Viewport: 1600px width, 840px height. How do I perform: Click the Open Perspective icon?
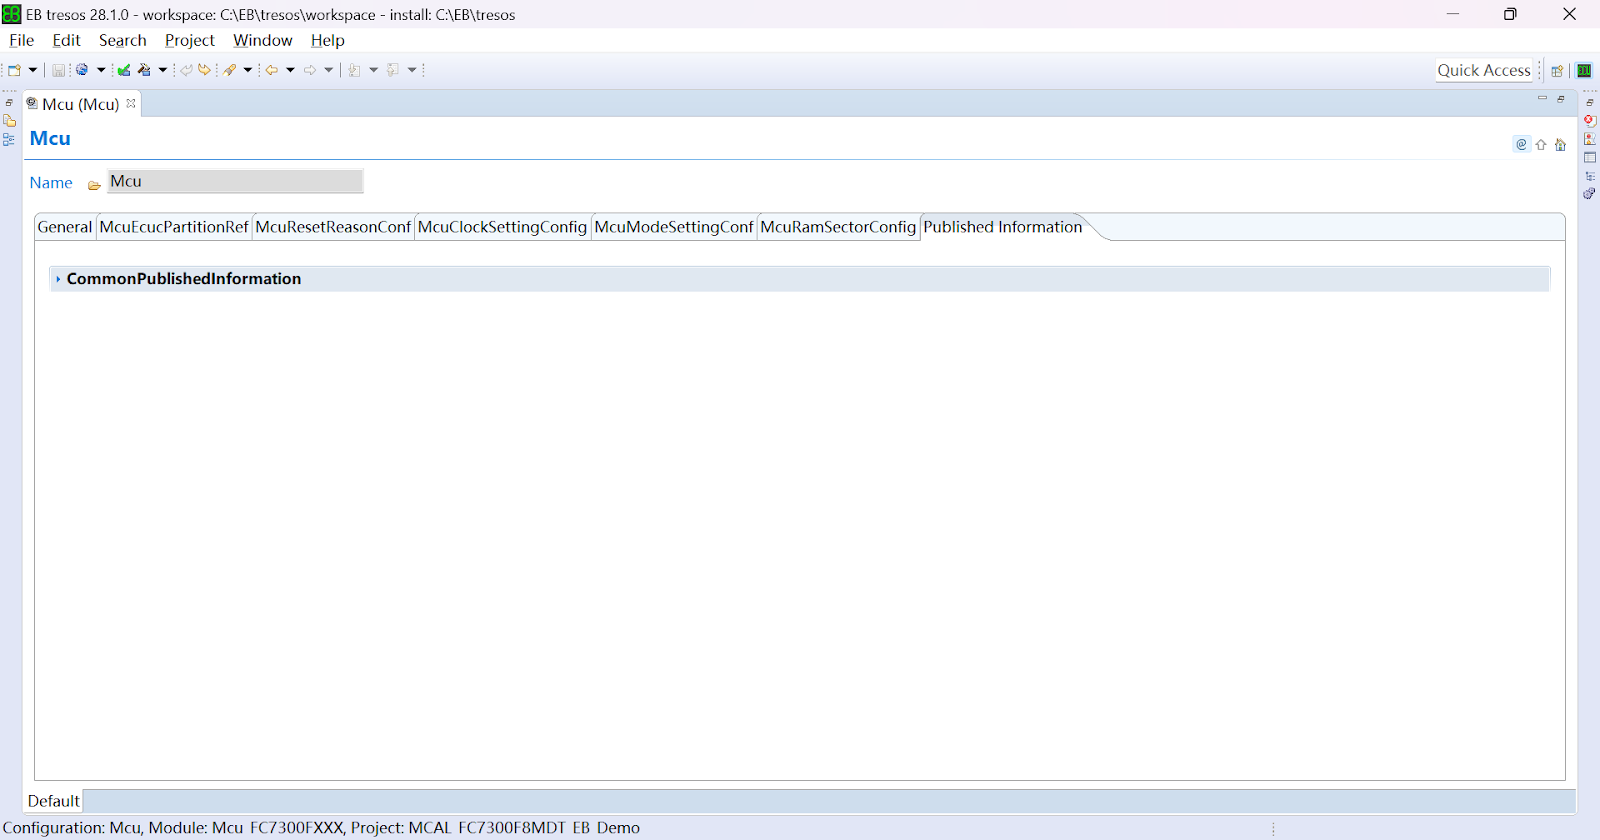[1557, 71]
